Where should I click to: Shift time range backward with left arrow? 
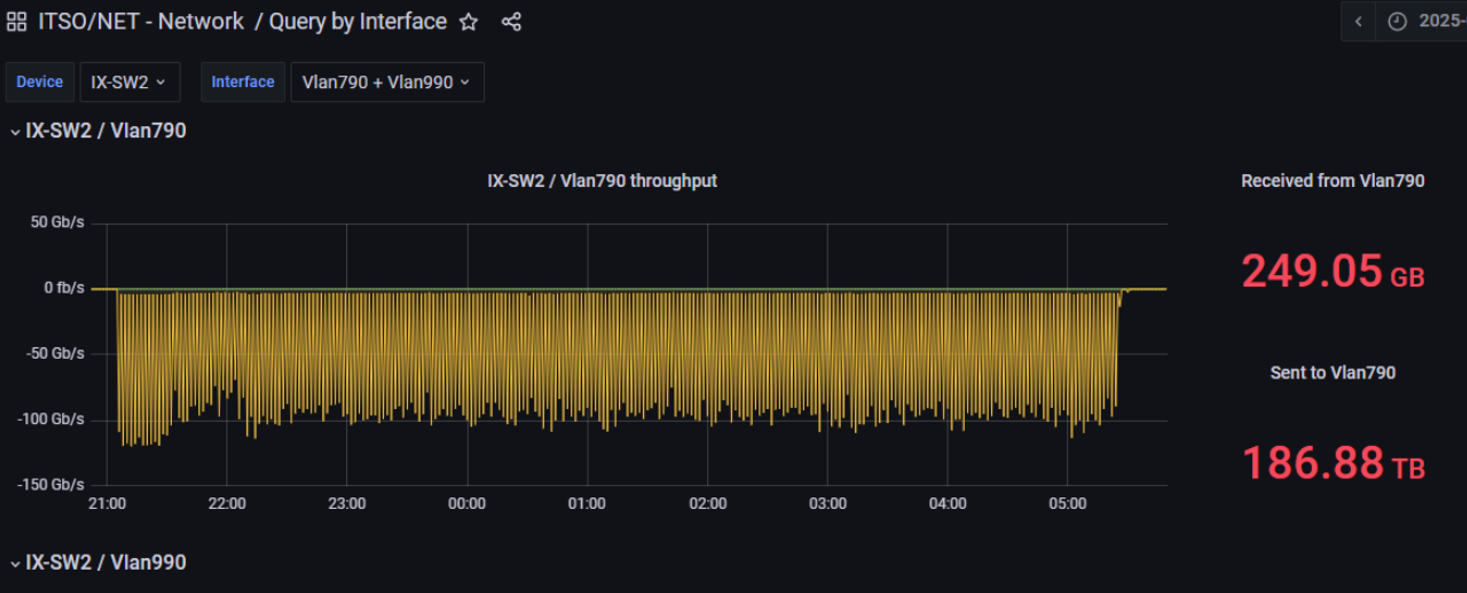(1358, 22)
